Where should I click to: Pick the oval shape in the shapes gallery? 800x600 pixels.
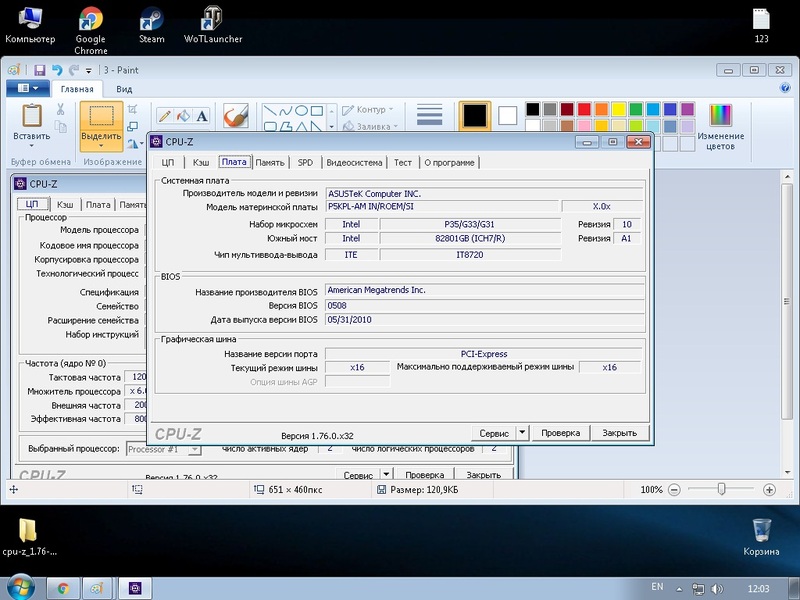(301, 110)
